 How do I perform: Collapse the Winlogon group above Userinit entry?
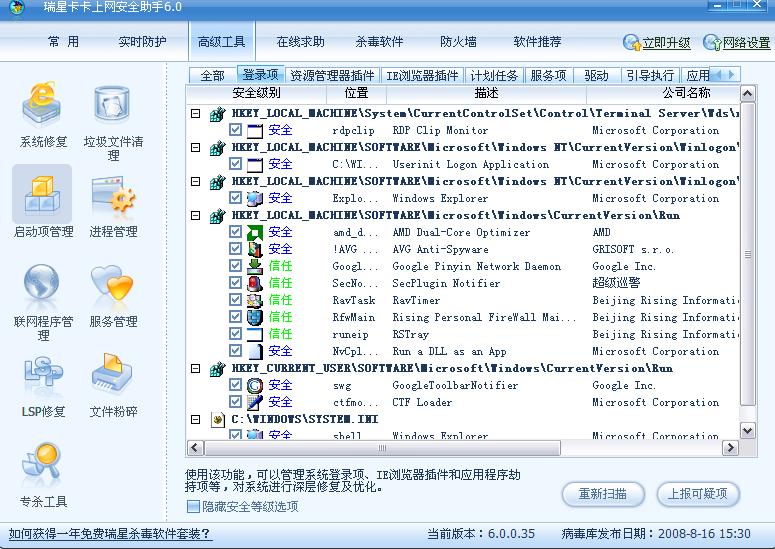[x=196, y=147]
